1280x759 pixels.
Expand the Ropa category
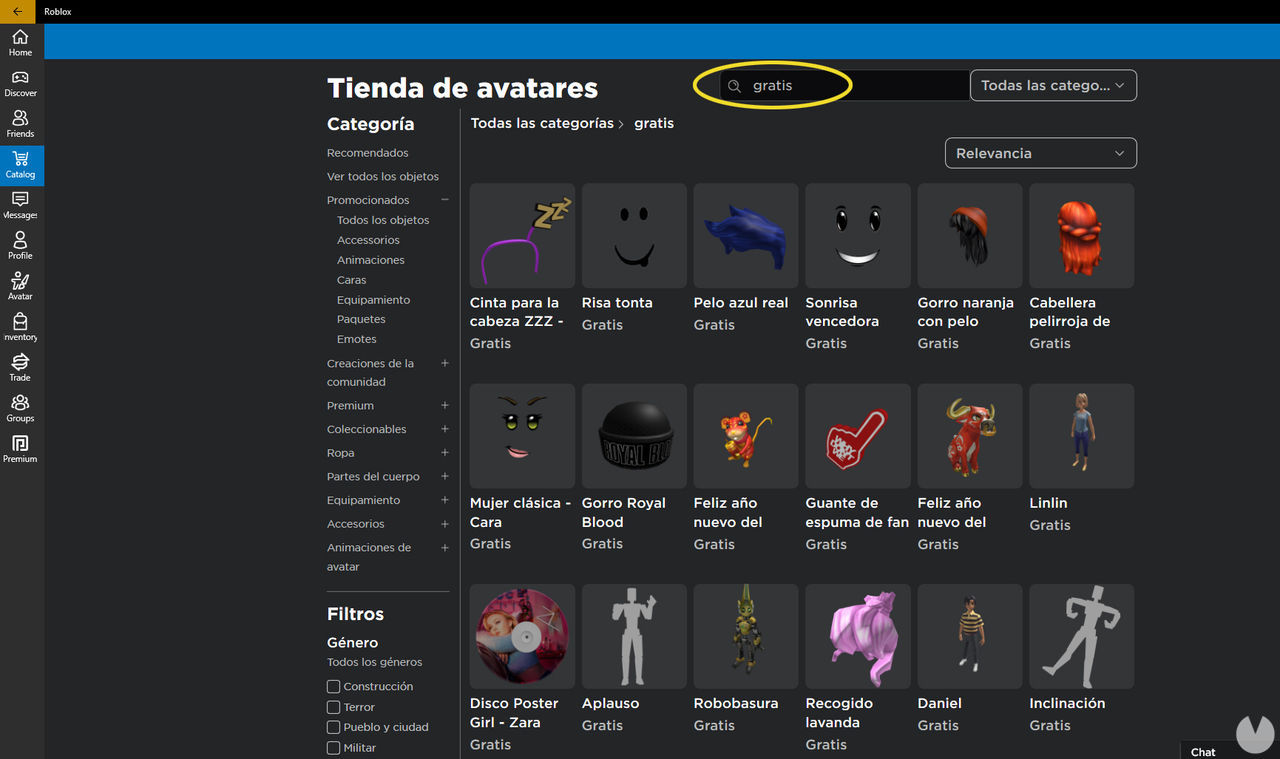[x=445, y=453]
